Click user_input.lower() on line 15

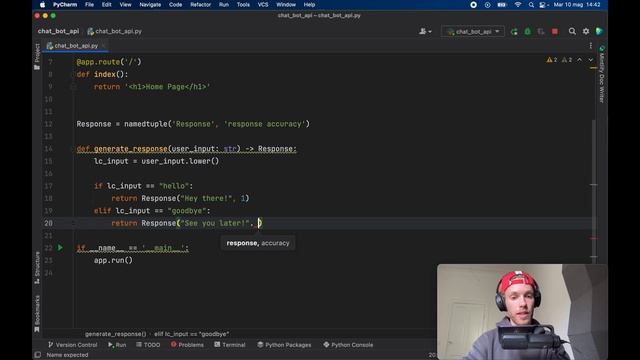[180, 161]
